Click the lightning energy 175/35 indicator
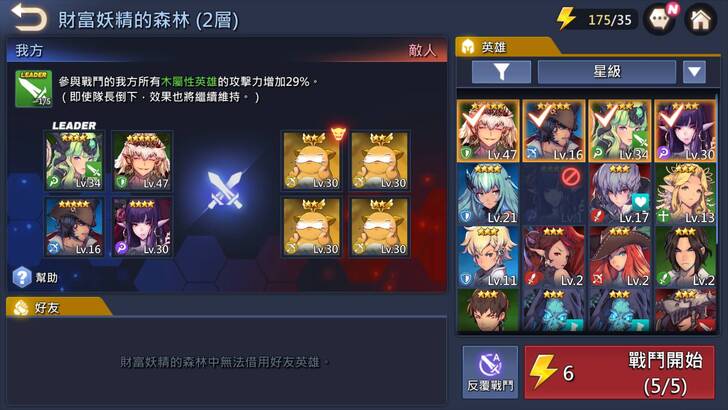 point(595,20)
